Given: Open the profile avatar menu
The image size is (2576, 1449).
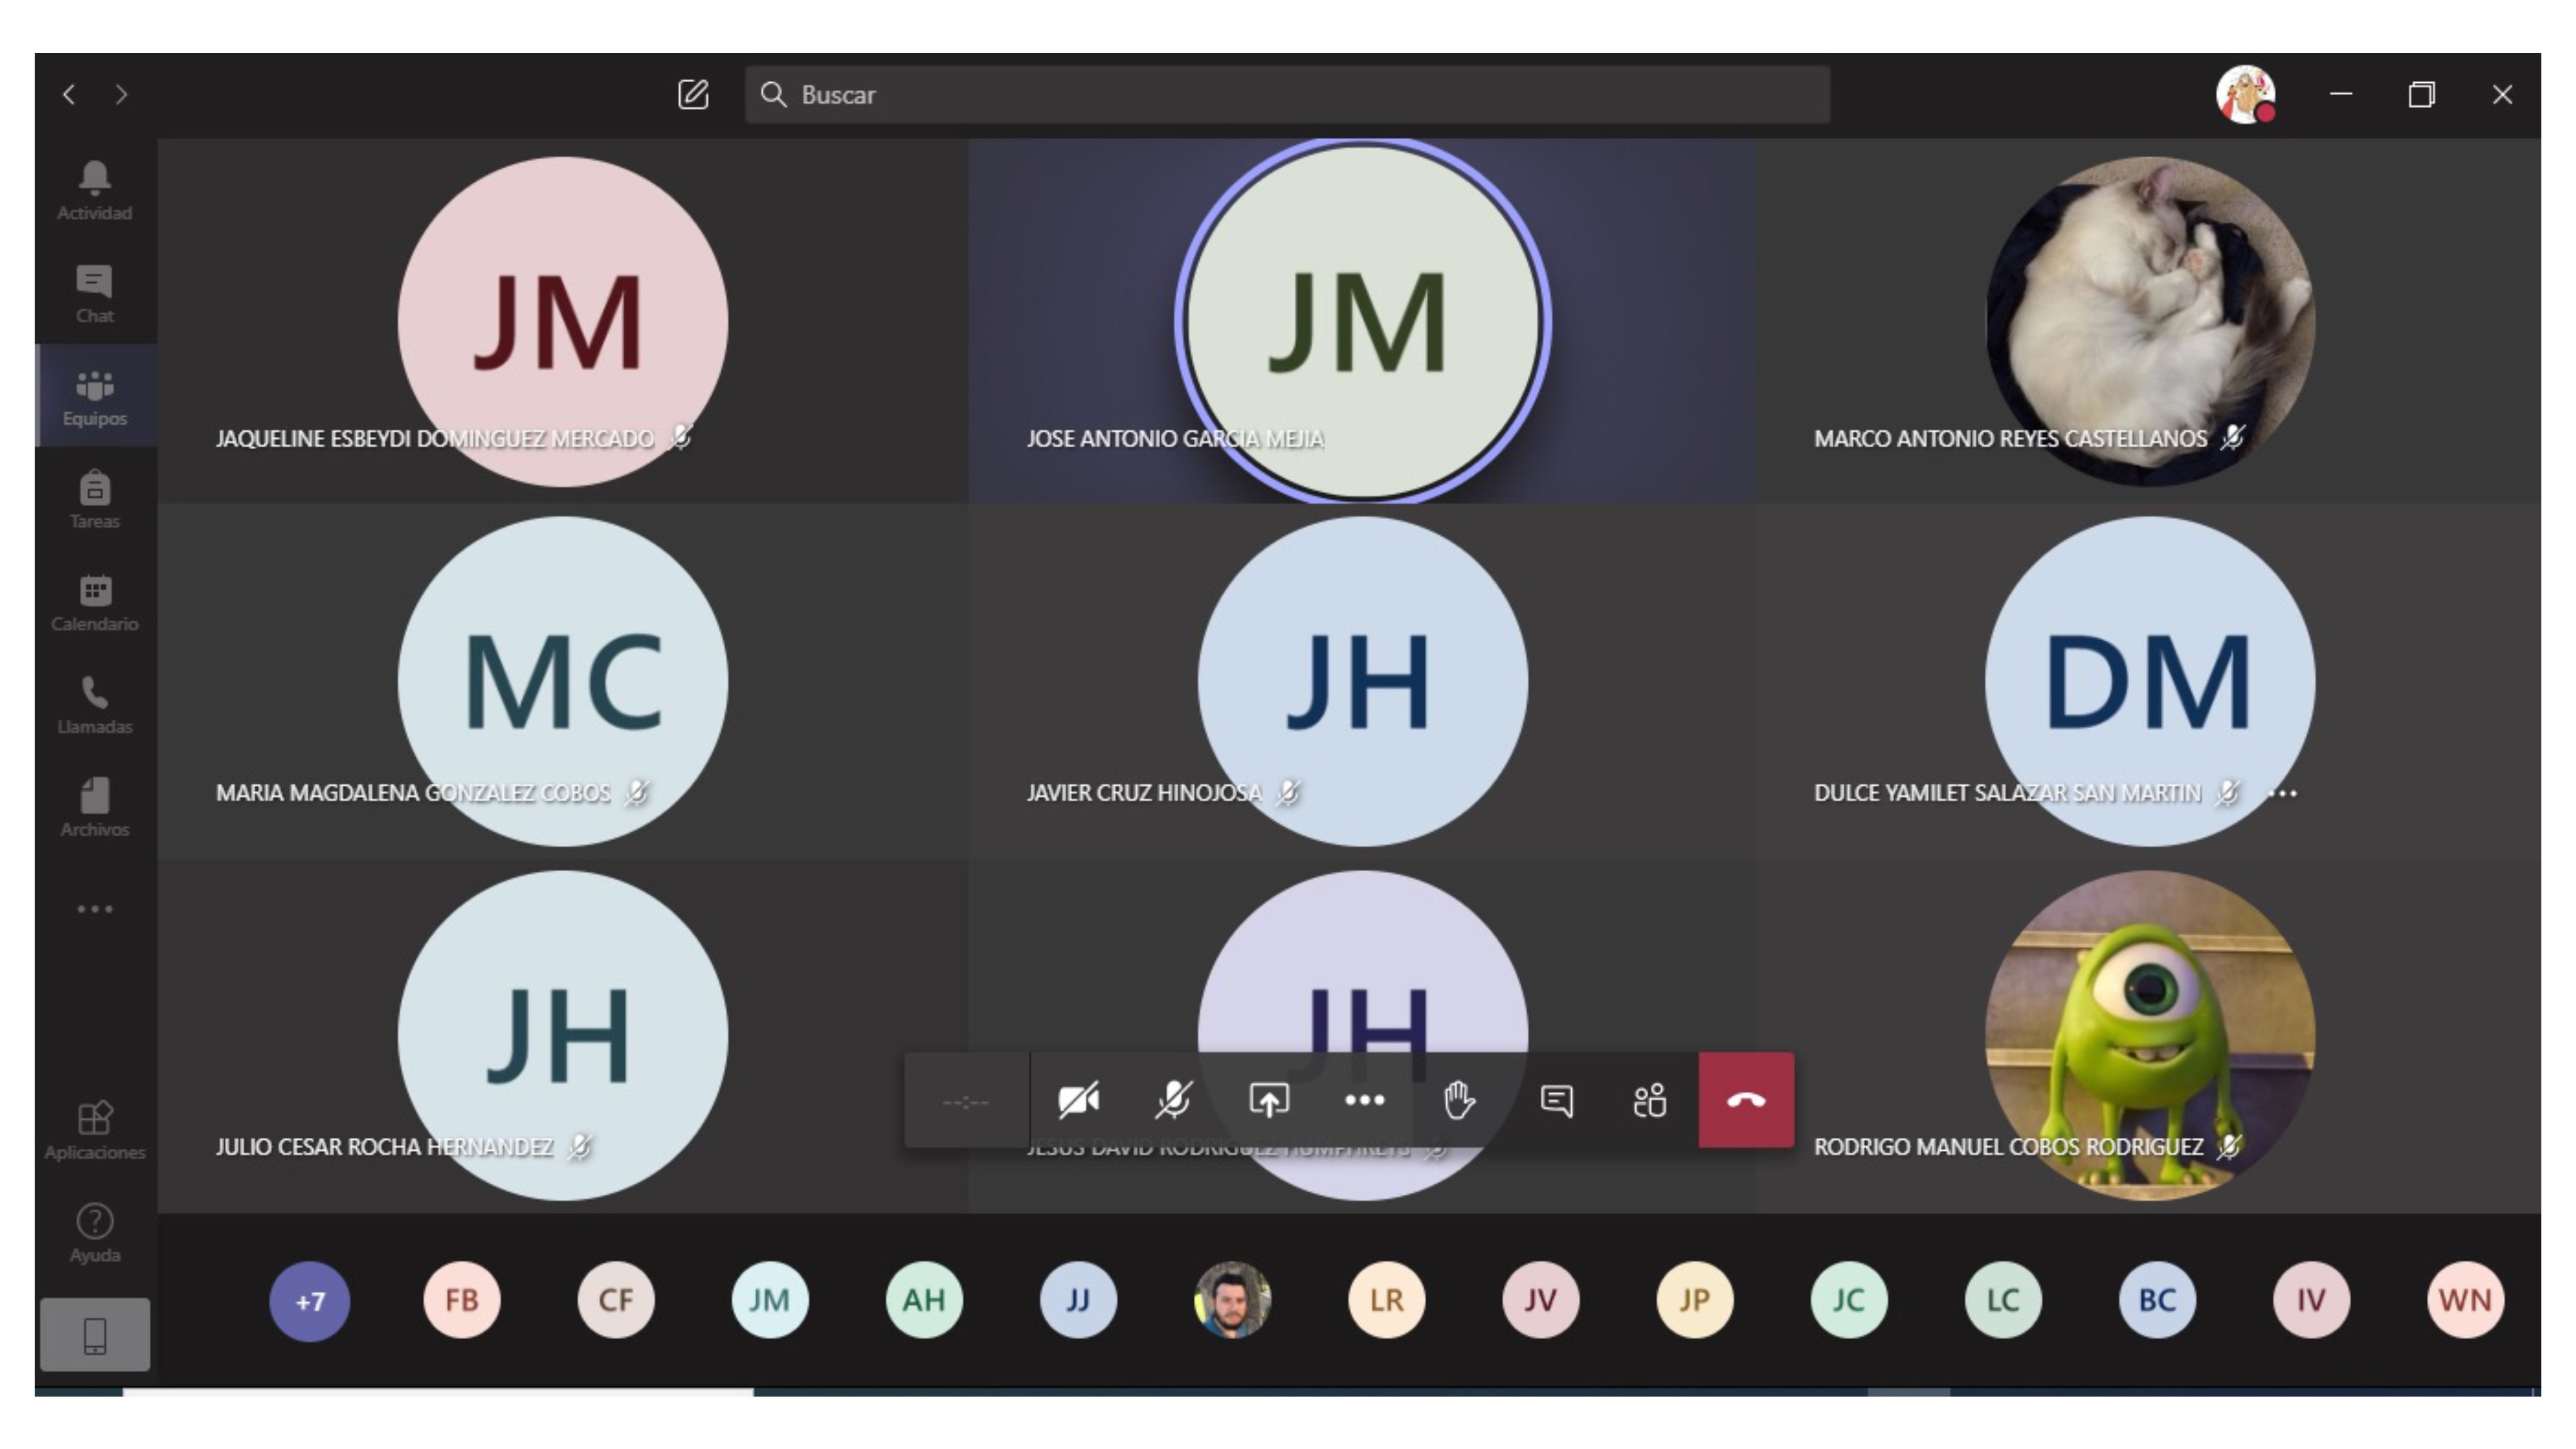Looking at the screenshot, I should pos(2246,95).
